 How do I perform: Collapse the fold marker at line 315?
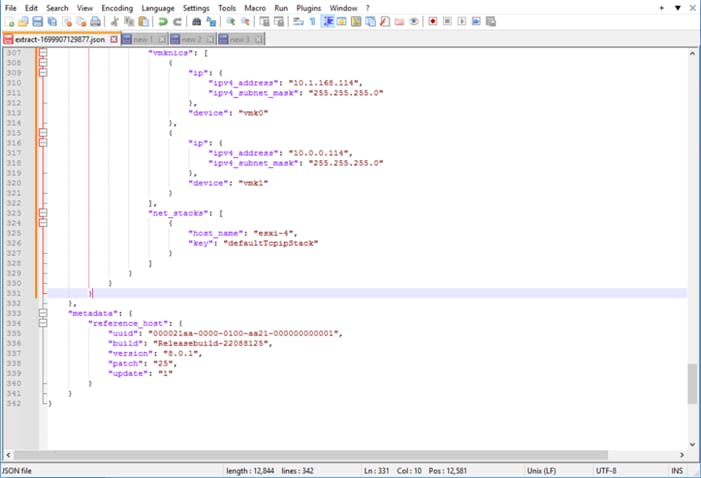(x=43, y=133)
